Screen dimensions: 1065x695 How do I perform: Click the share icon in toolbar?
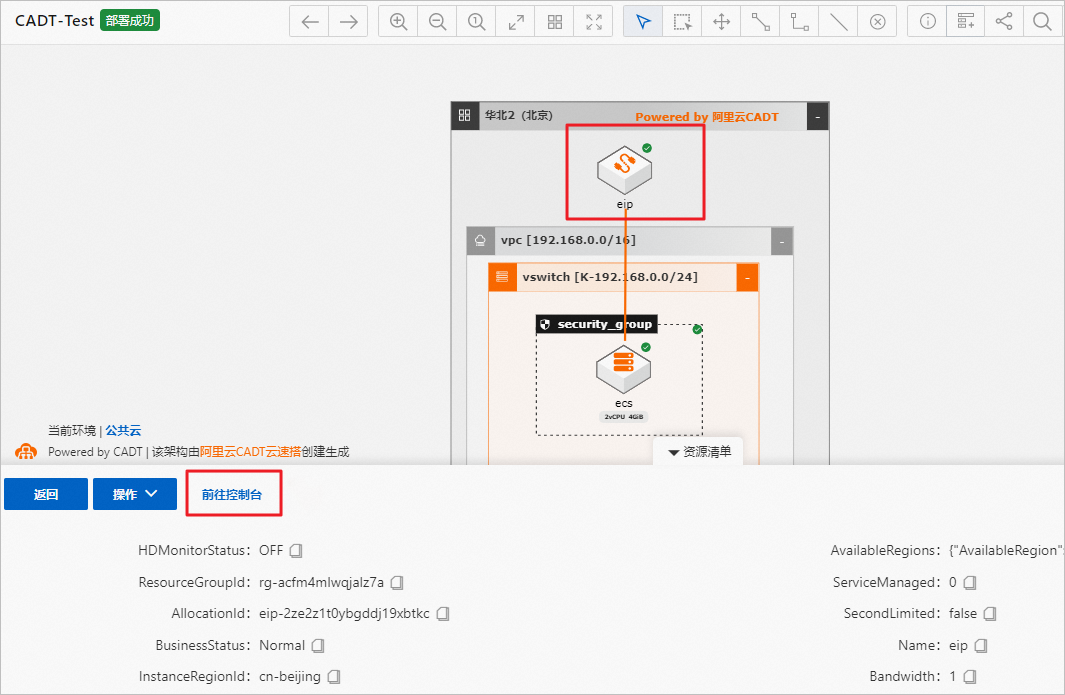tap(1004, 22)
